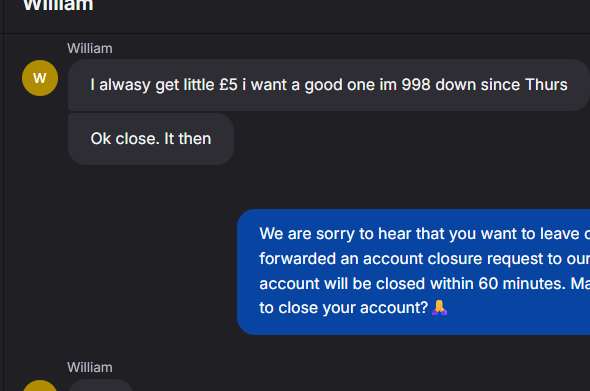This screenshot has width=590, height=391.
Task: Click the praying hands emoji
Action: click(439, 307)
